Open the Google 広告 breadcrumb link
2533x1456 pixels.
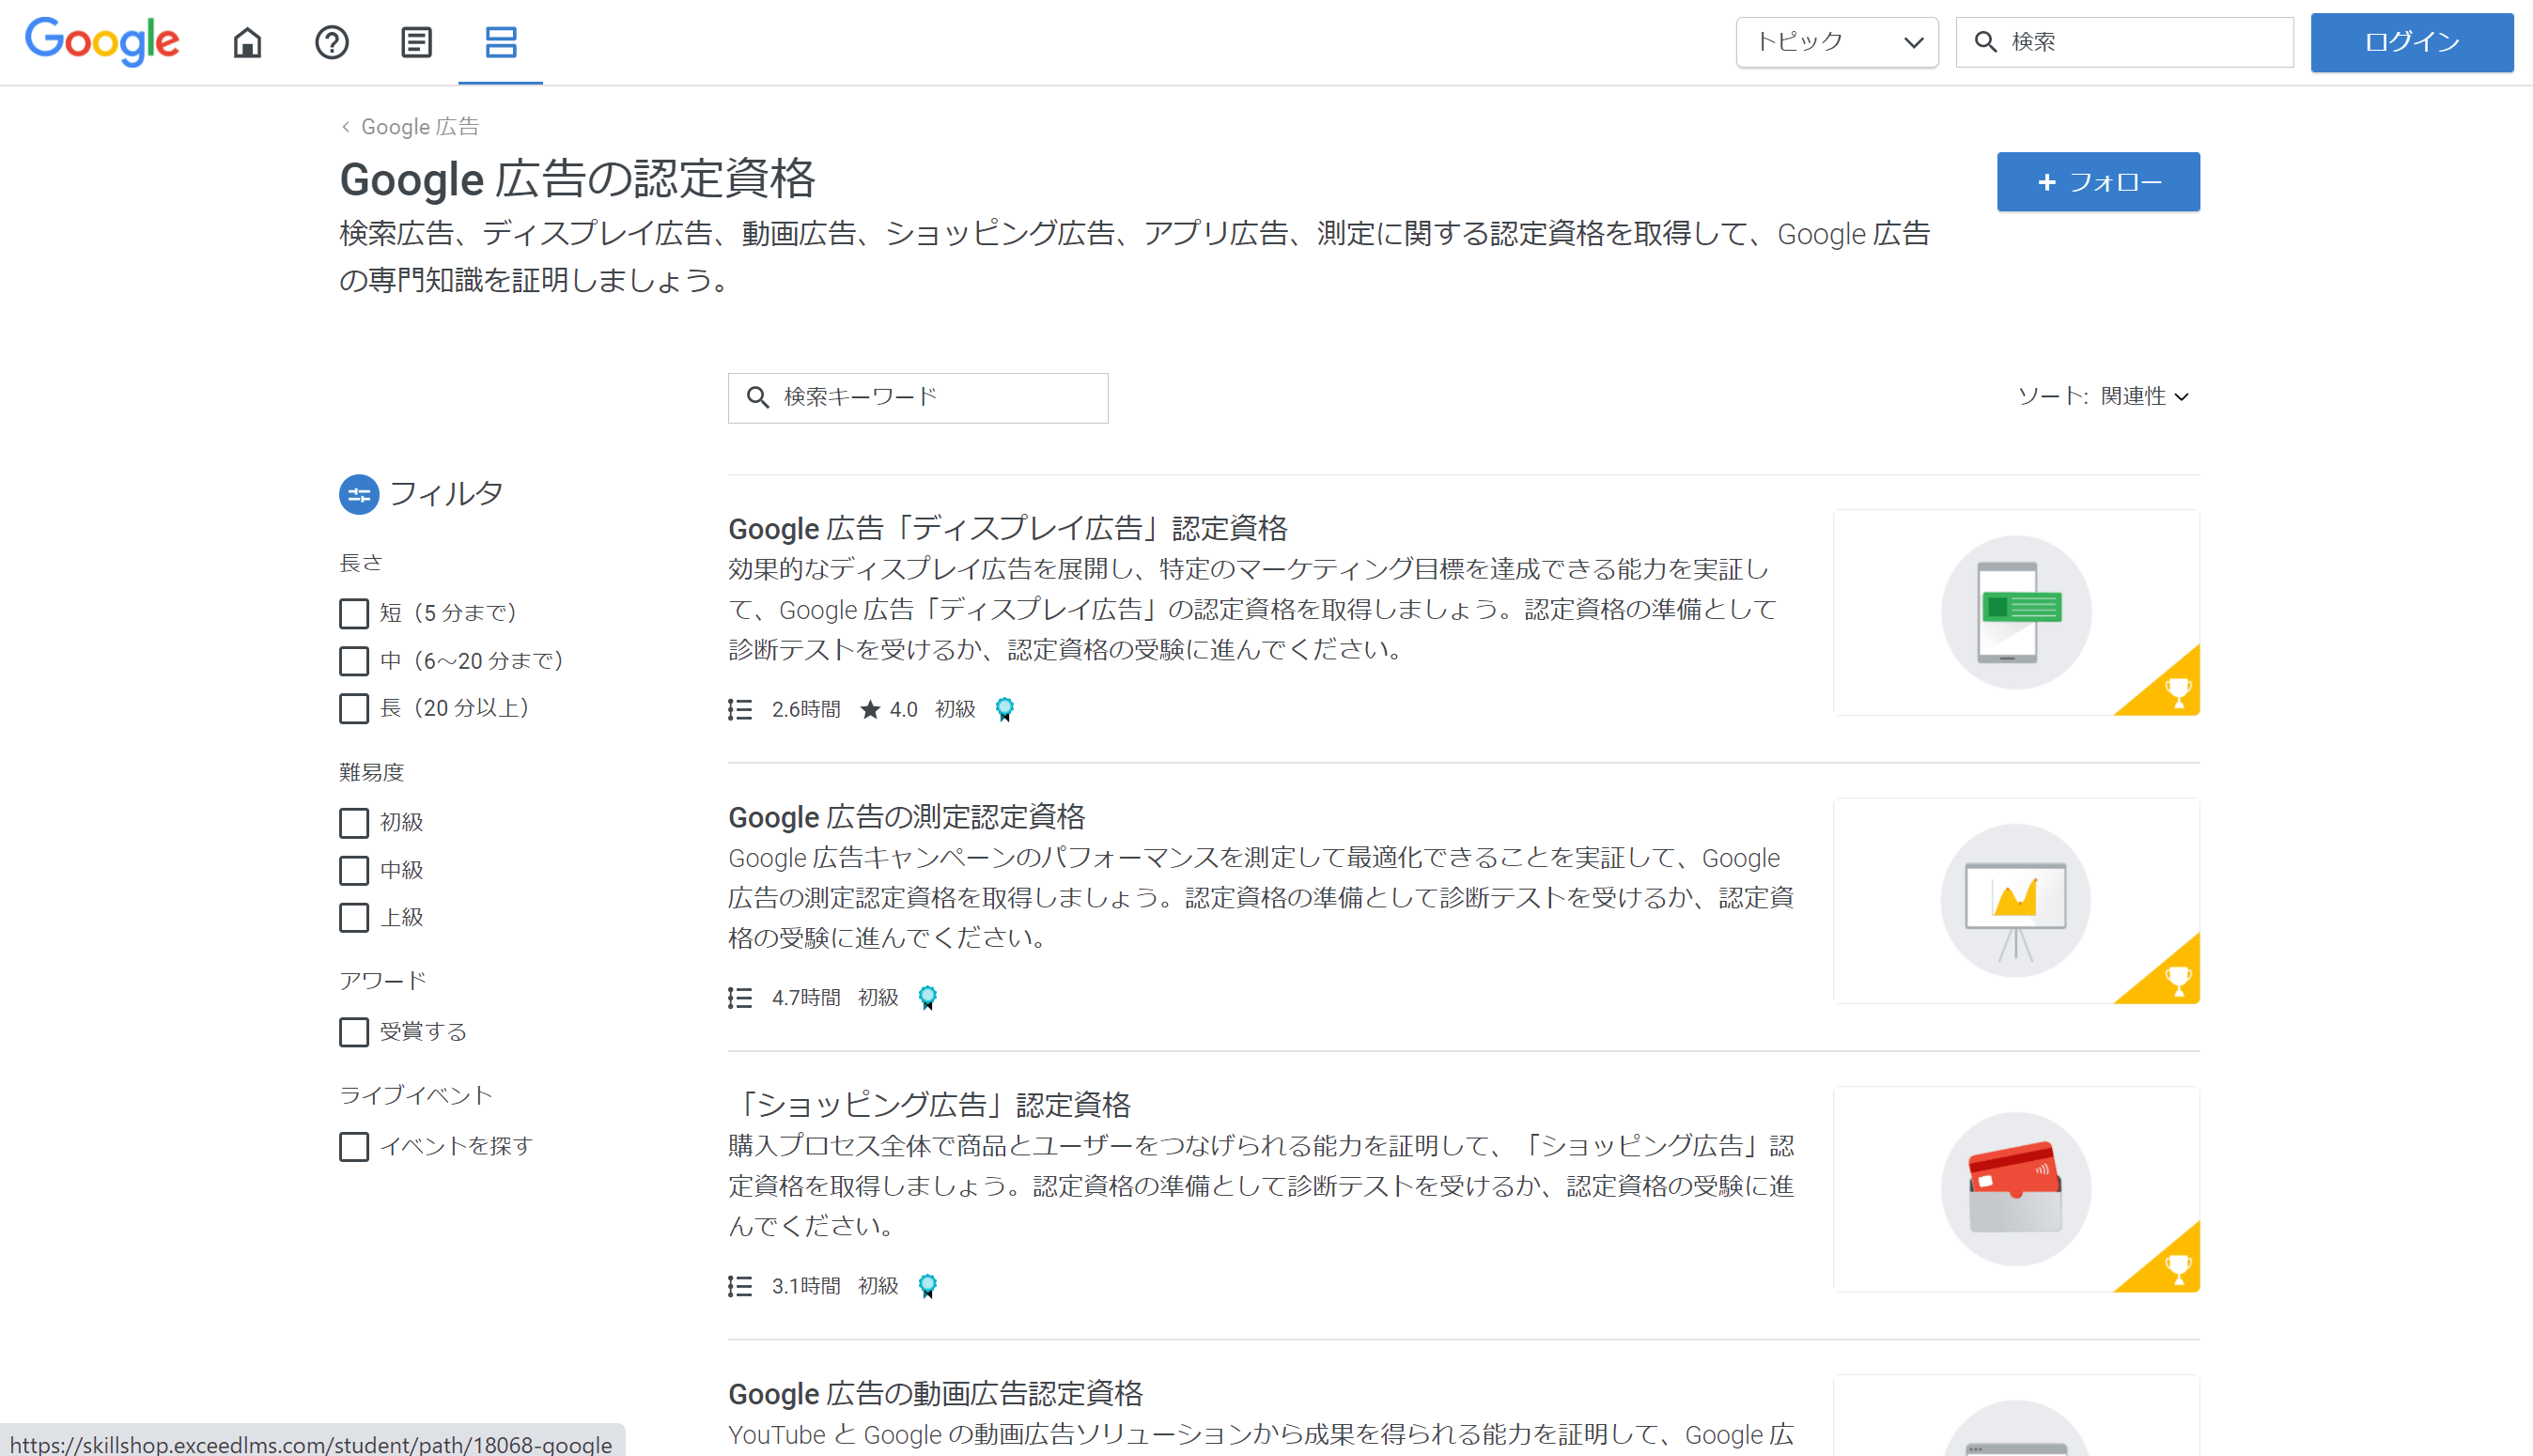(x=420, y=126)
